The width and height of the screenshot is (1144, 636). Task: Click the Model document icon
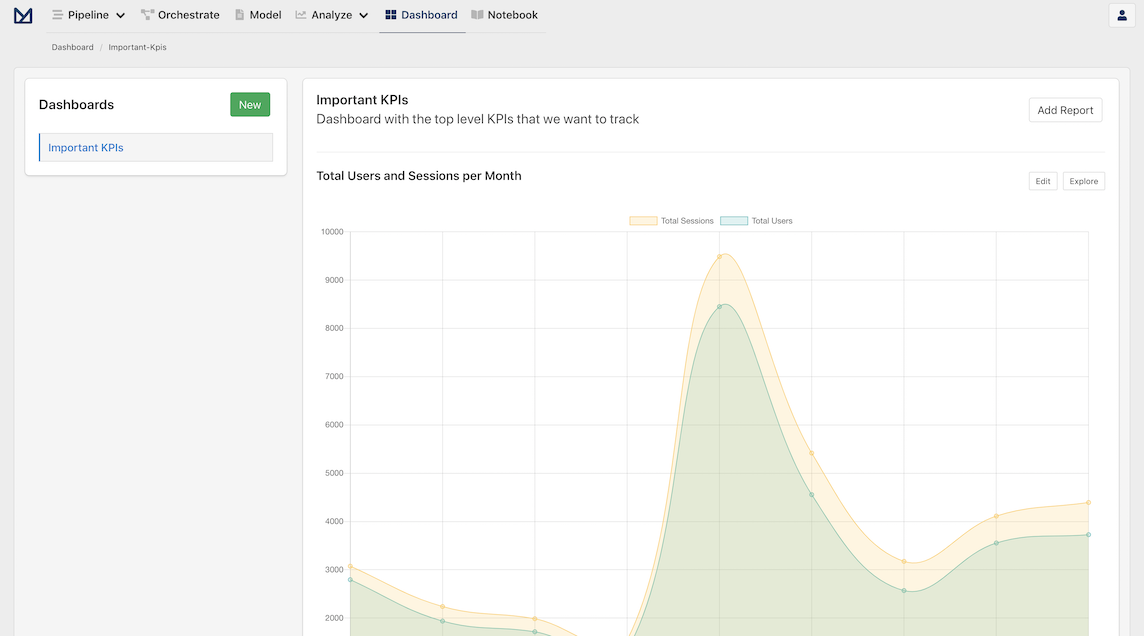tap(239, 15)
